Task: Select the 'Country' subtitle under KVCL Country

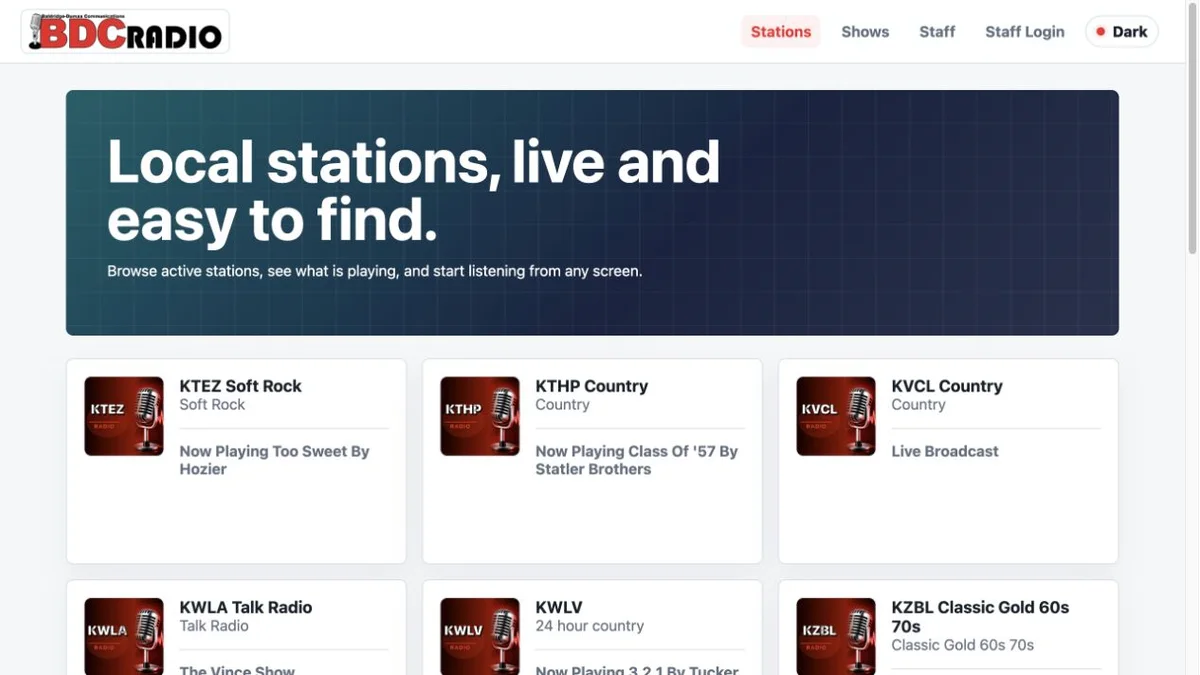Action: [918, 405]
